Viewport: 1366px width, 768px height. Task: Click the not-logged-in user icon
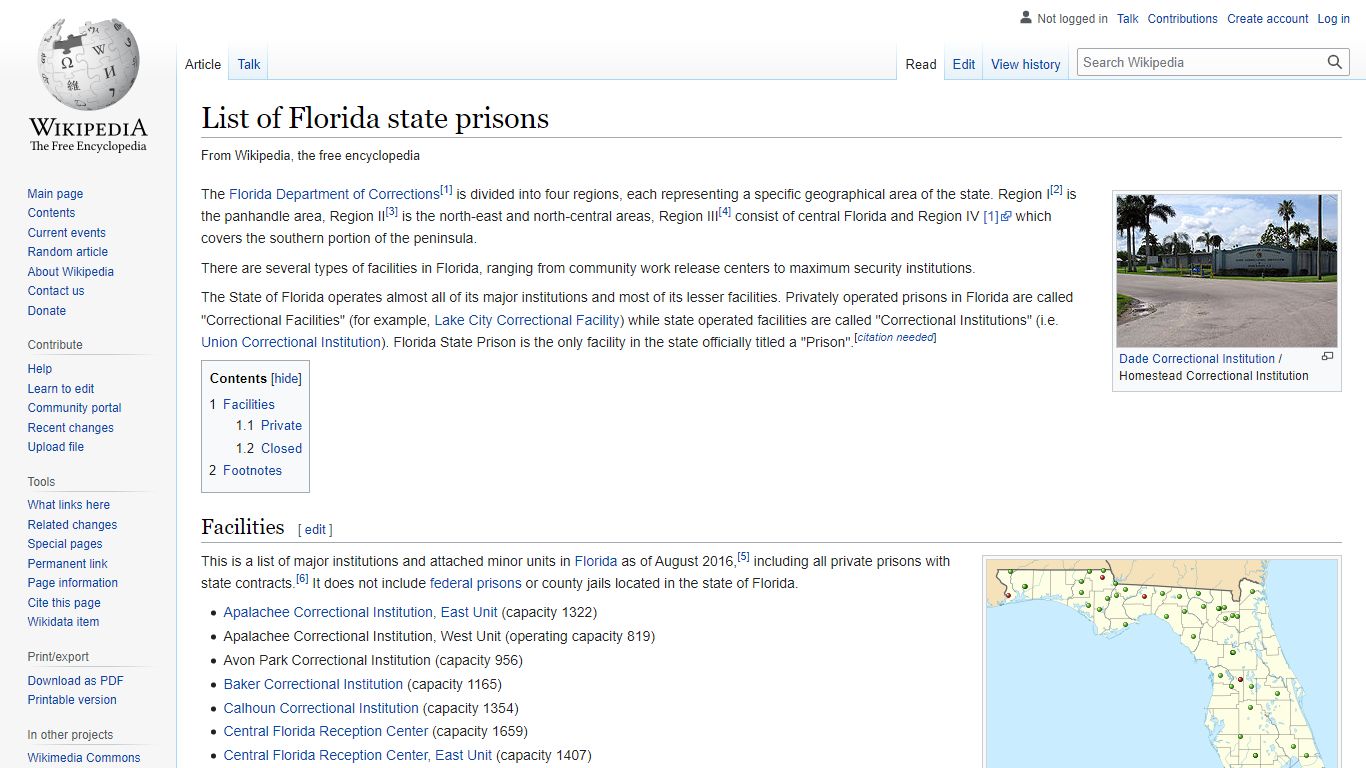coord(1025,17)
